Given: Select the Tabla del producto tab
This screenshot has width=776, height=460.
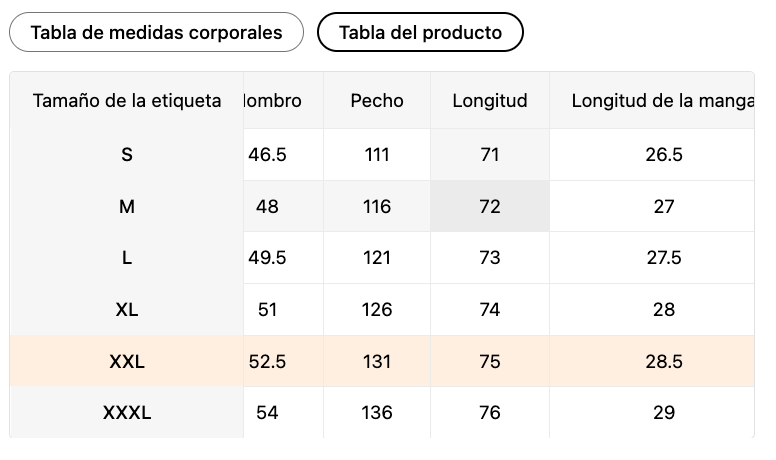Looking at the screenshot, I should pos(420,32).
